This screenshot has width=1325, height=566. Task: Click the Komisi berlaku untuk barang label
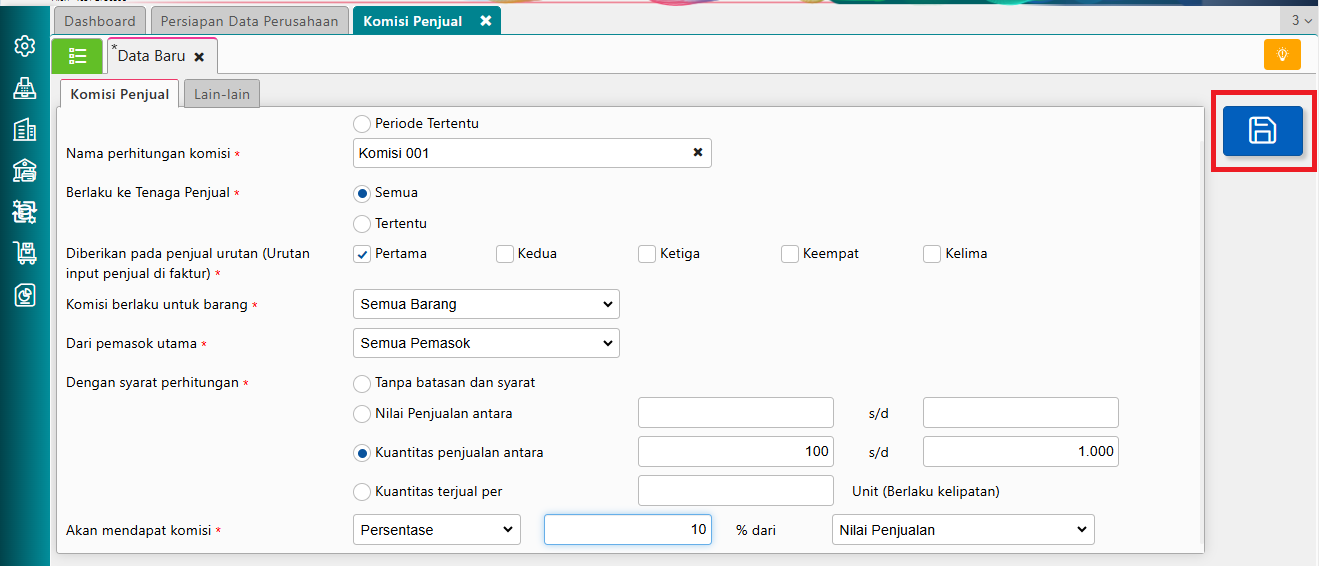coord(157,304)
